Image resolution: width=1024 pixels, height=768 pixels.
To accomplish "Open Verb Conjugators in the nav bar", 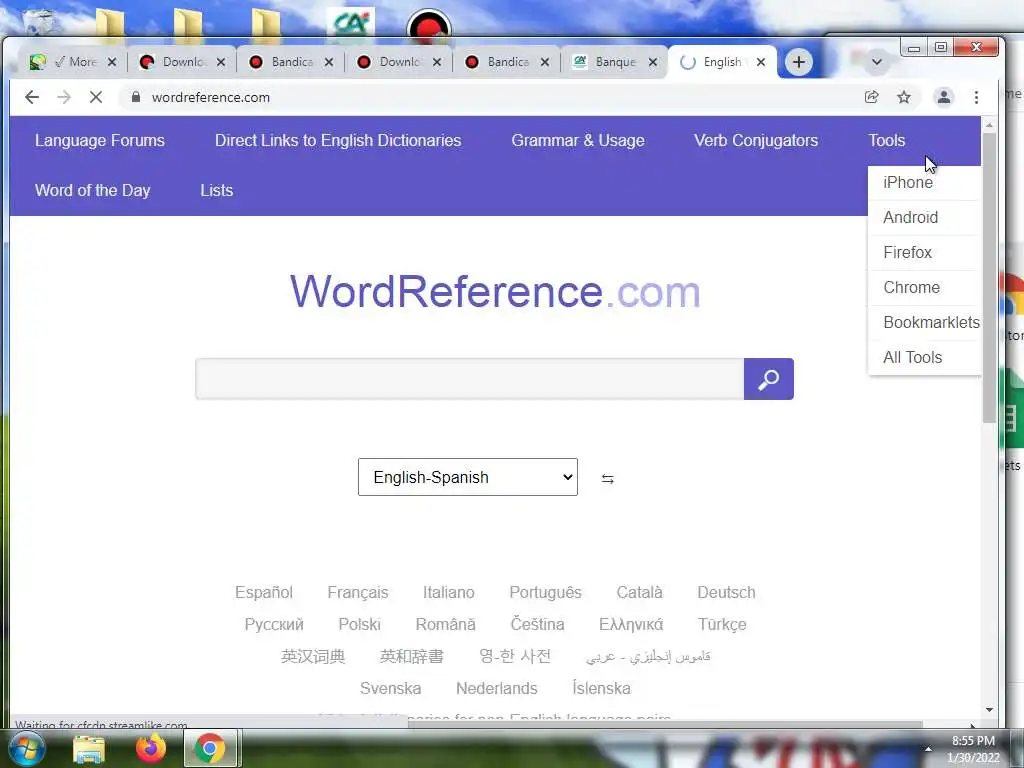I will coord(756,140).
